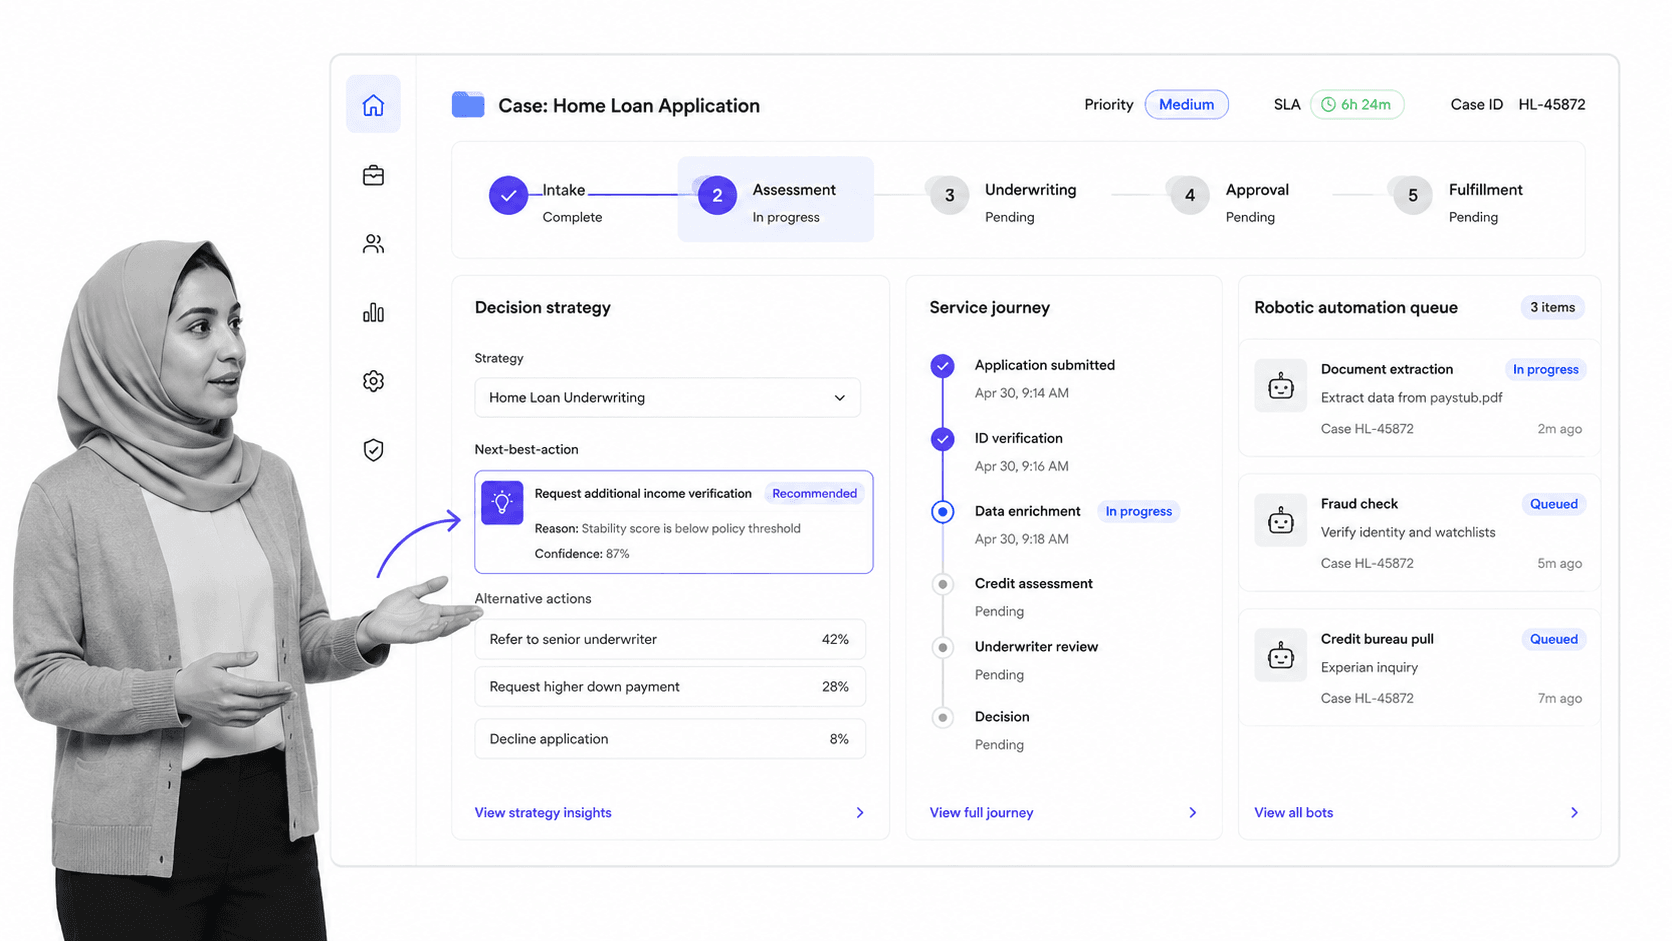Click the 42% value for senior underwriter
The image size is (1672, 941).
835,639
